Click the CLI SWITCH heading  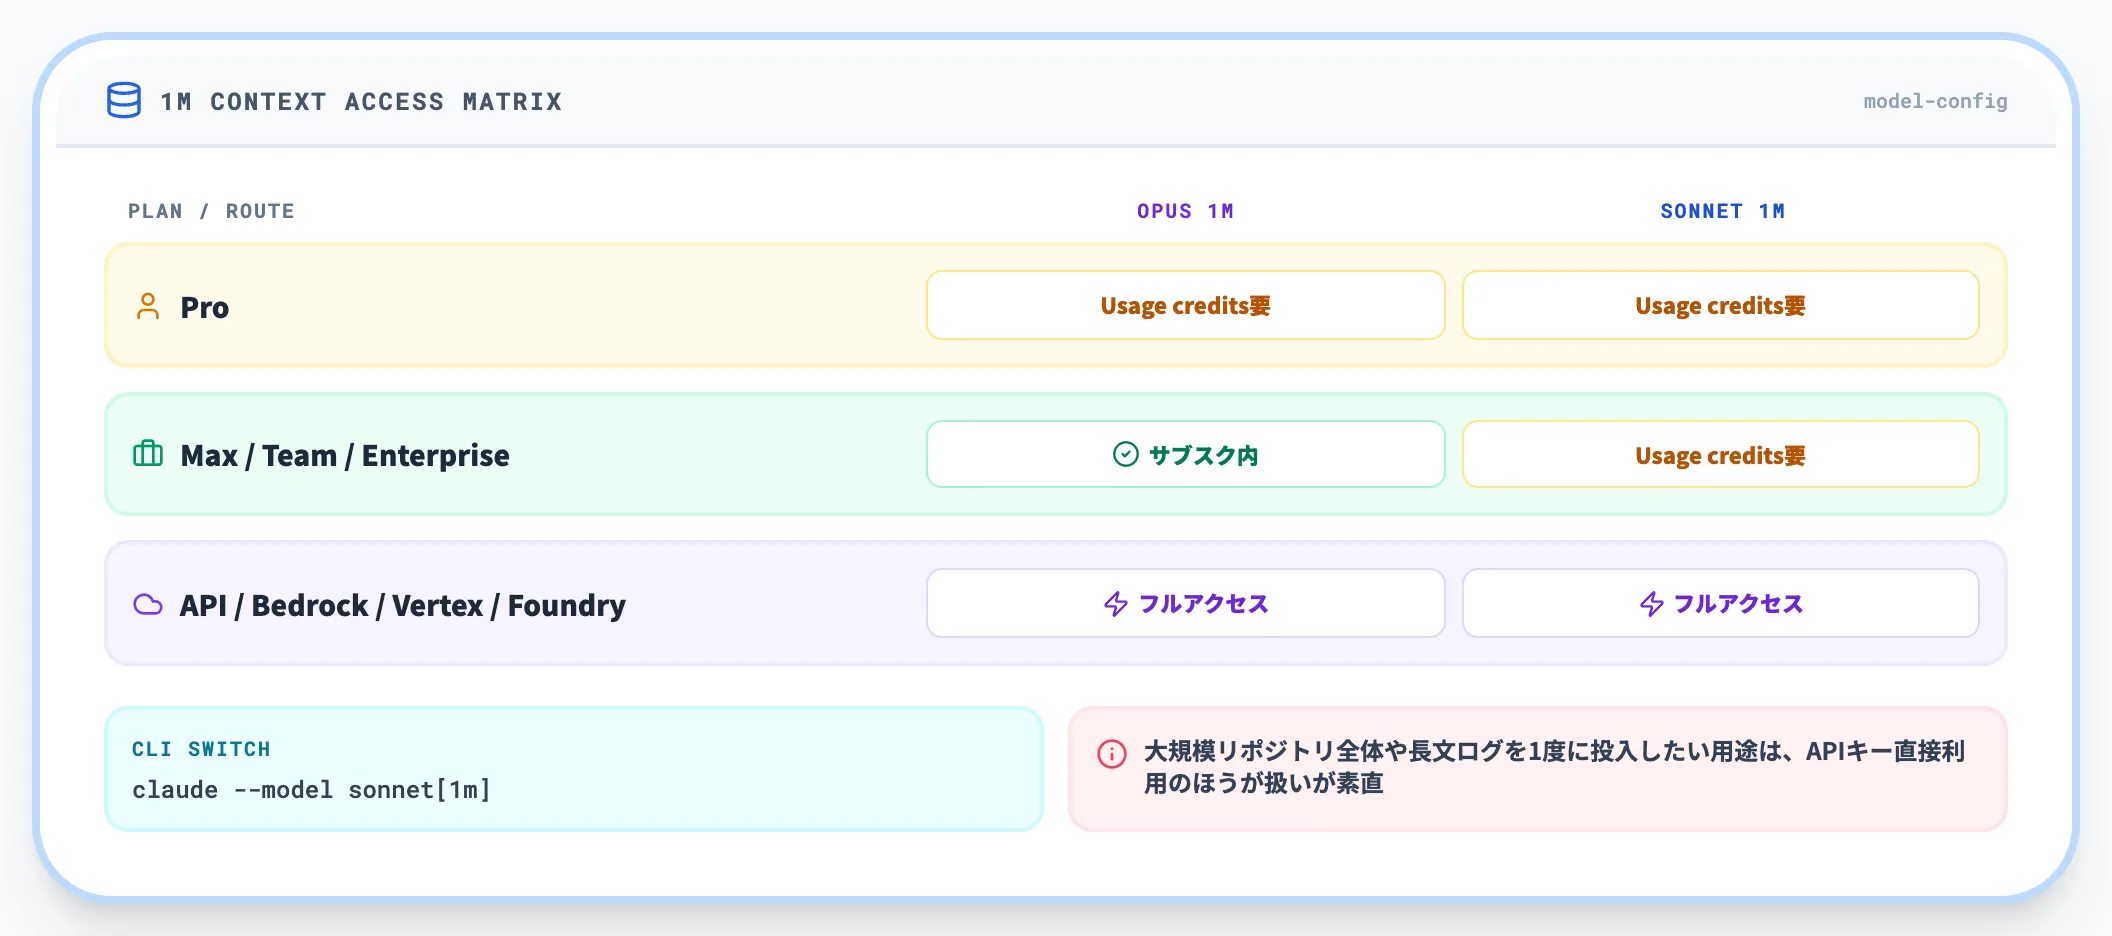(x=201, y=749)
